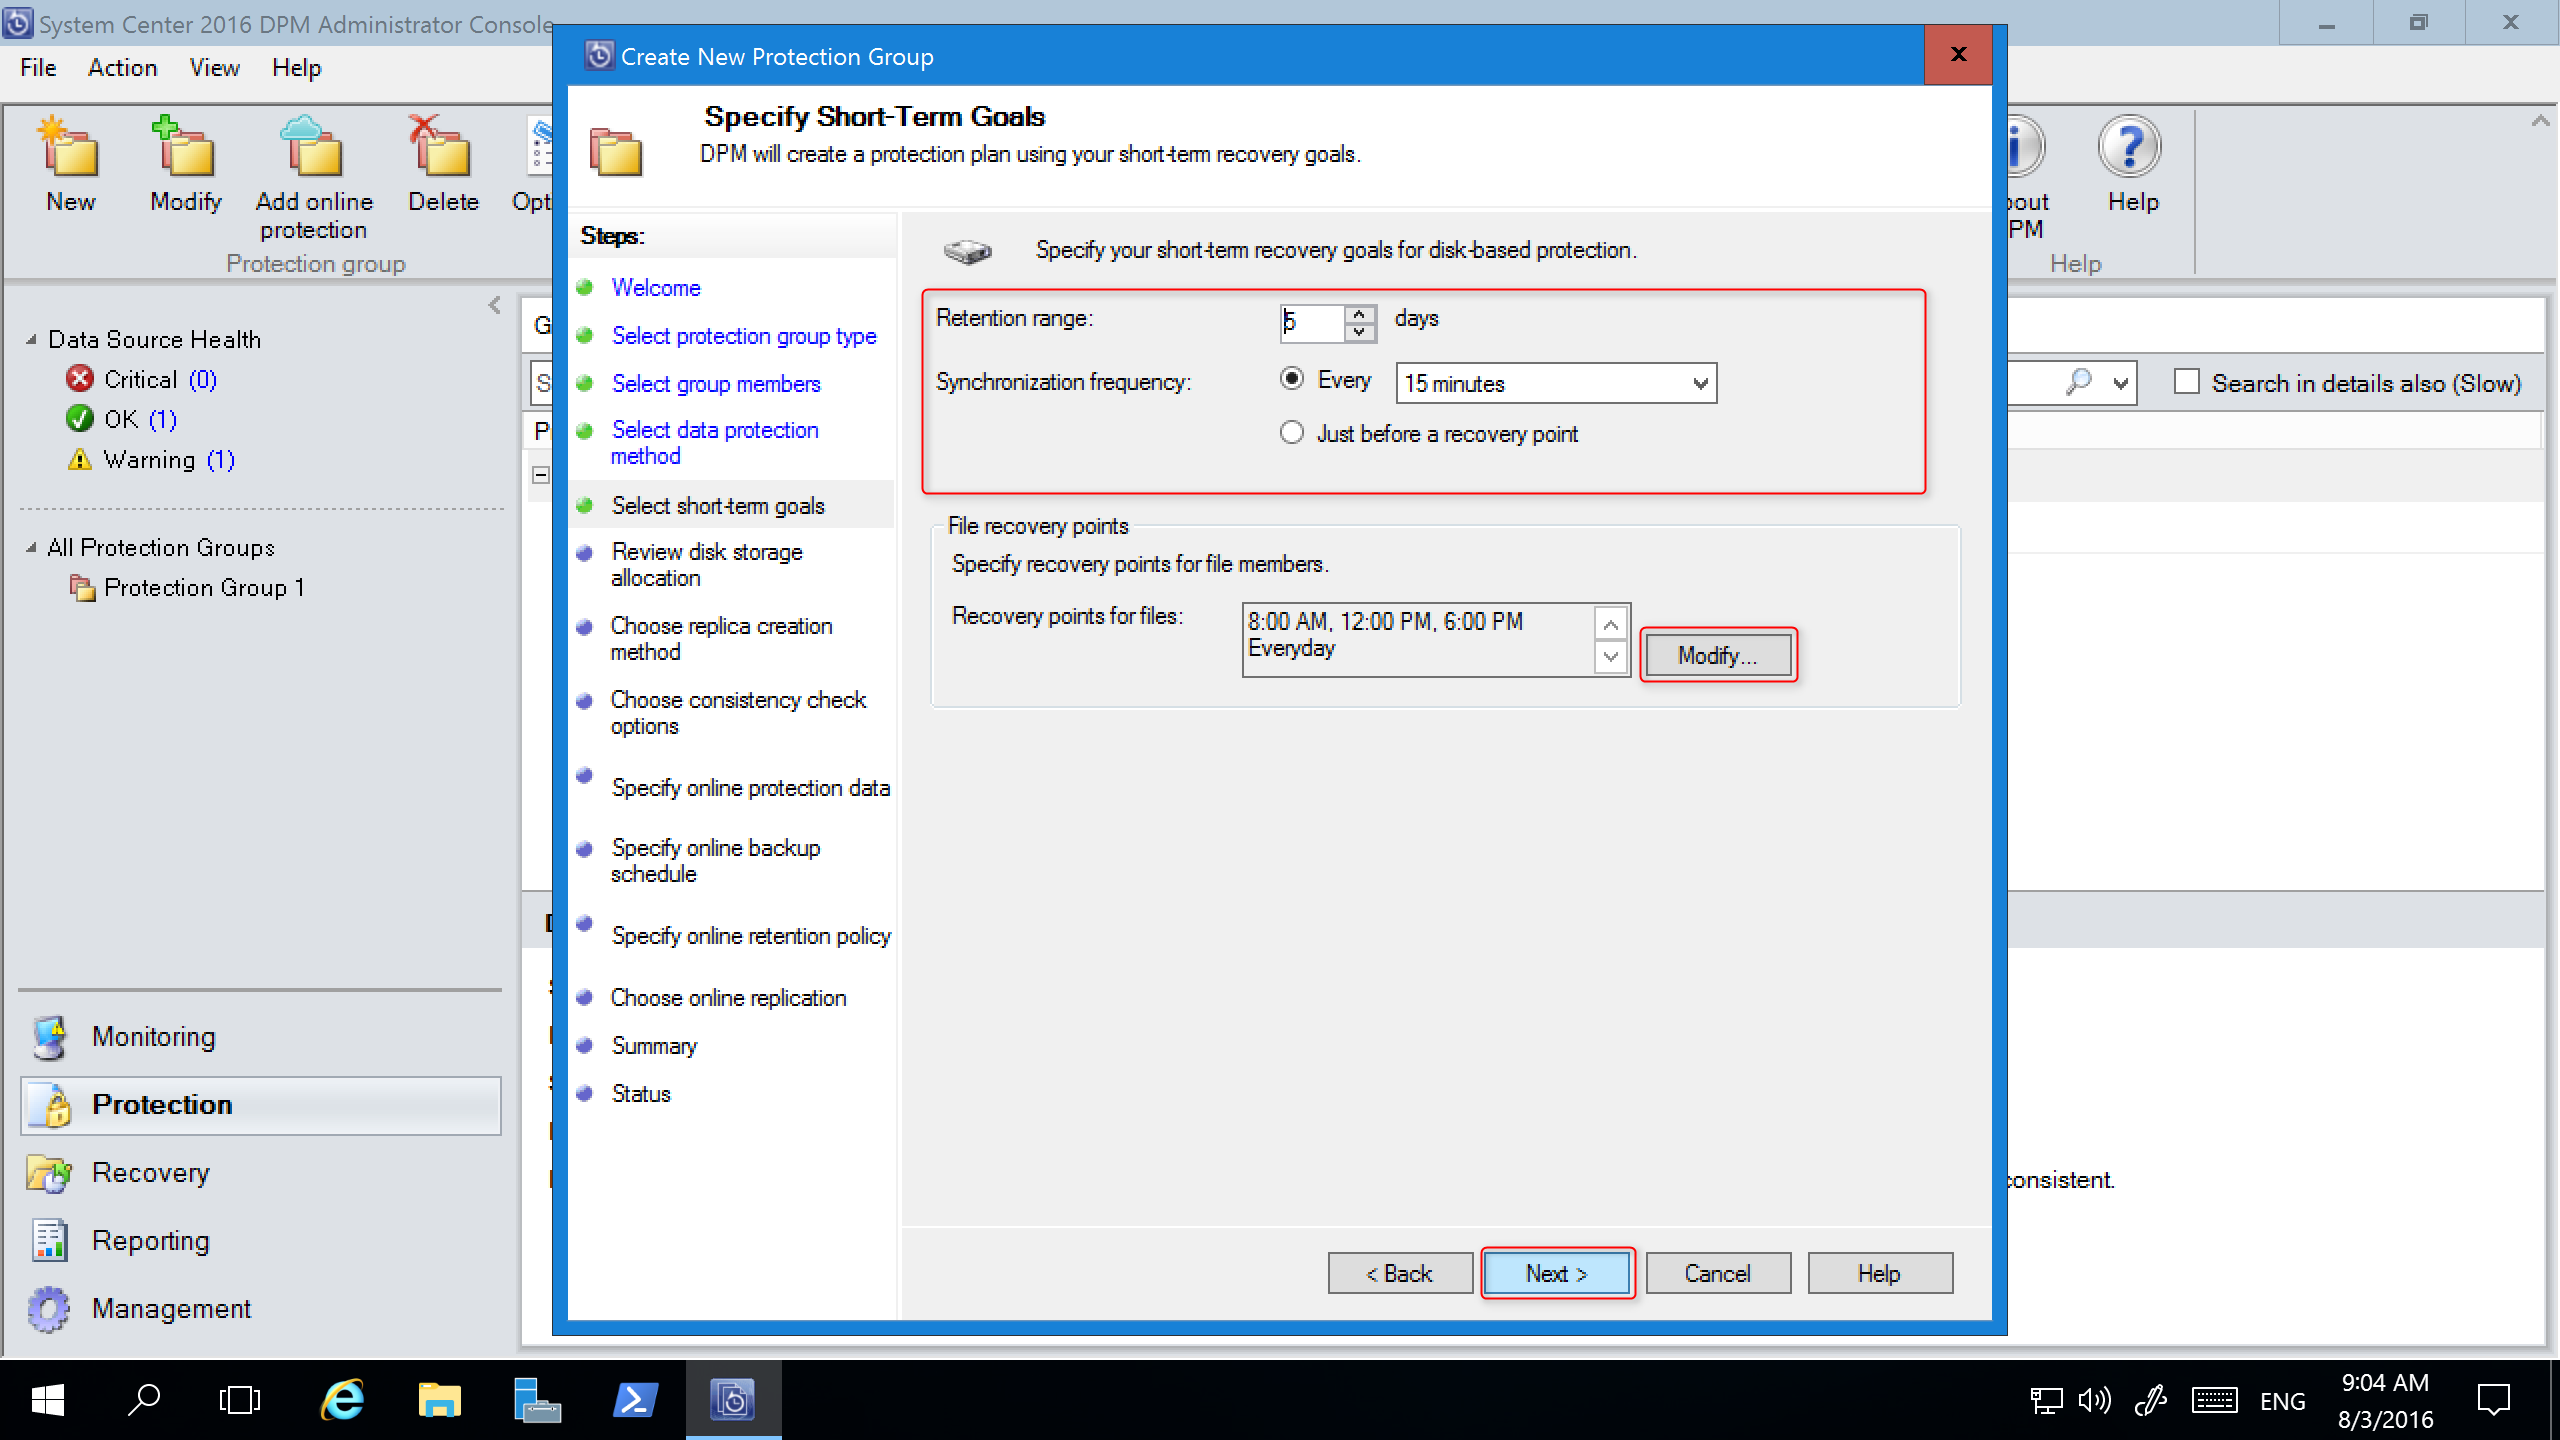Click the Modify recovery points button

1718,654
